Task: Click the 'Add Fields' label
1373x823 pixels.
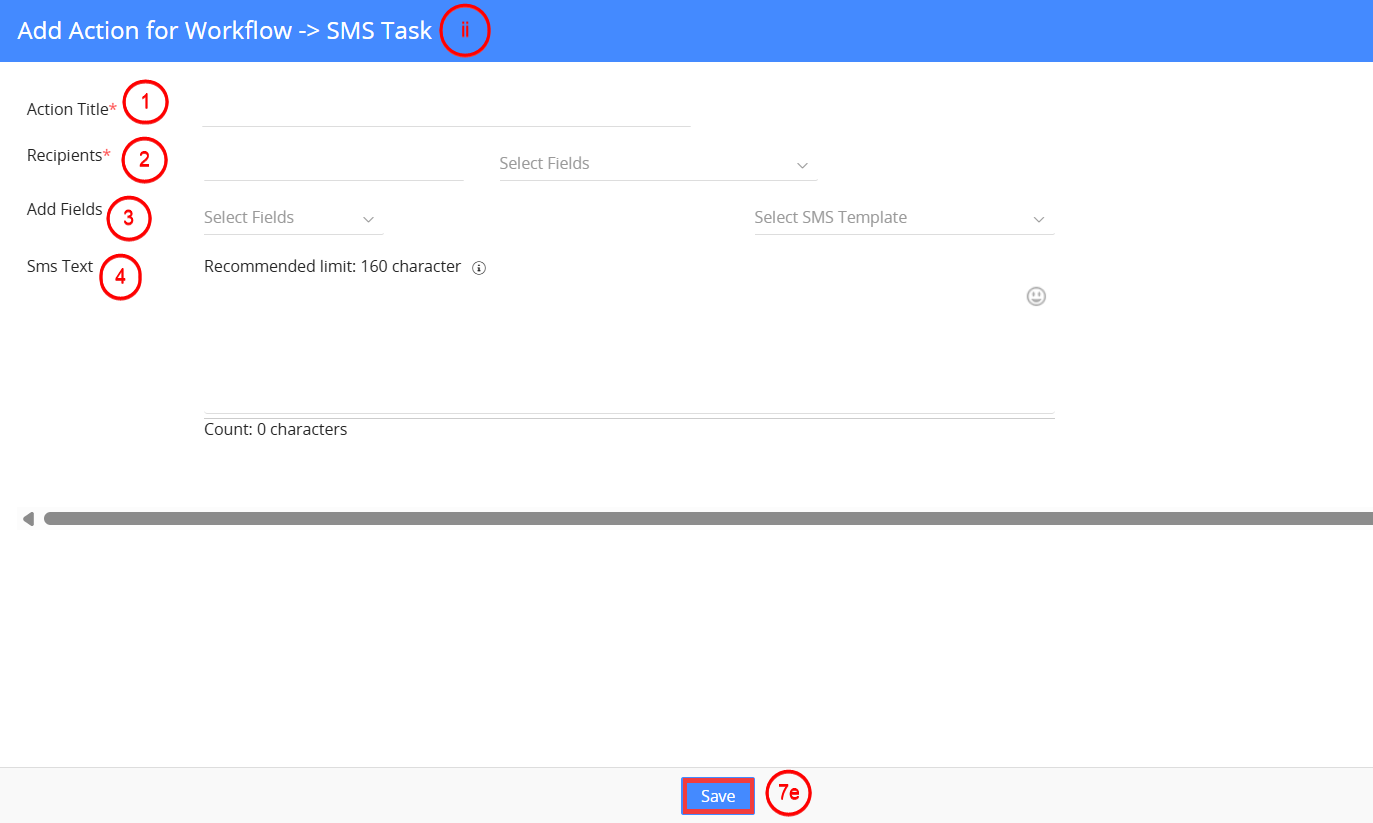Action: [64, 209]
